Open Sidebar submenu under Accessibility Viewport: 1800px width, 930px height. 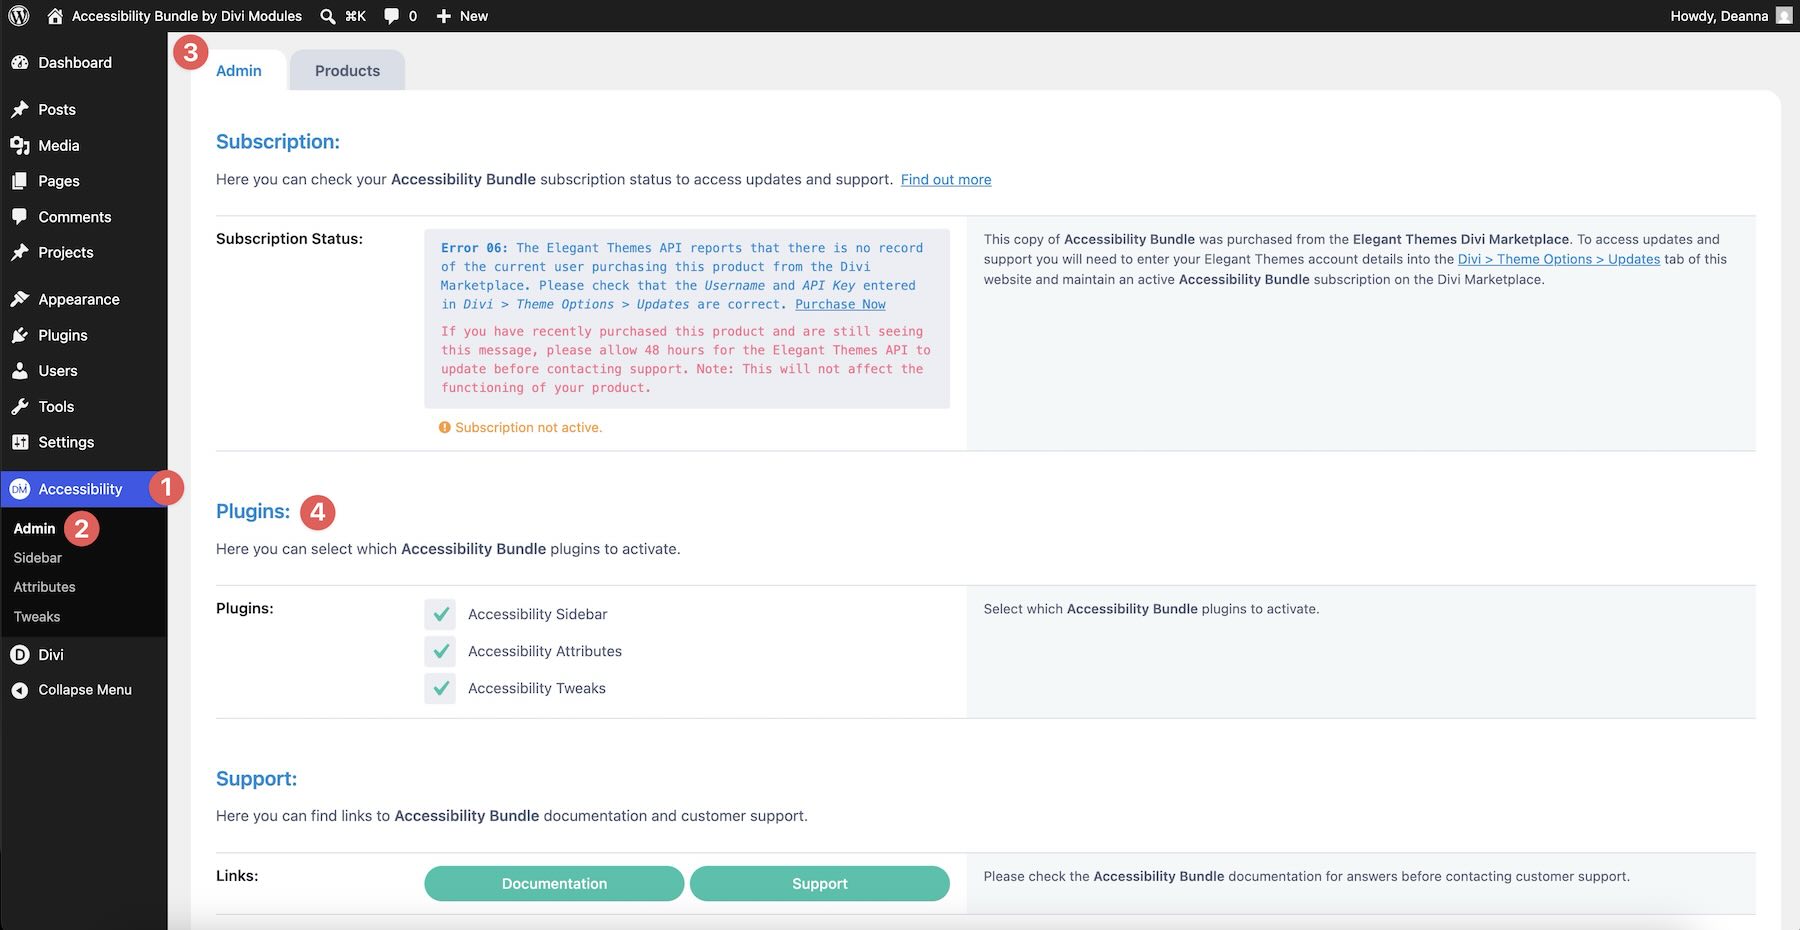tap(38, 558)
